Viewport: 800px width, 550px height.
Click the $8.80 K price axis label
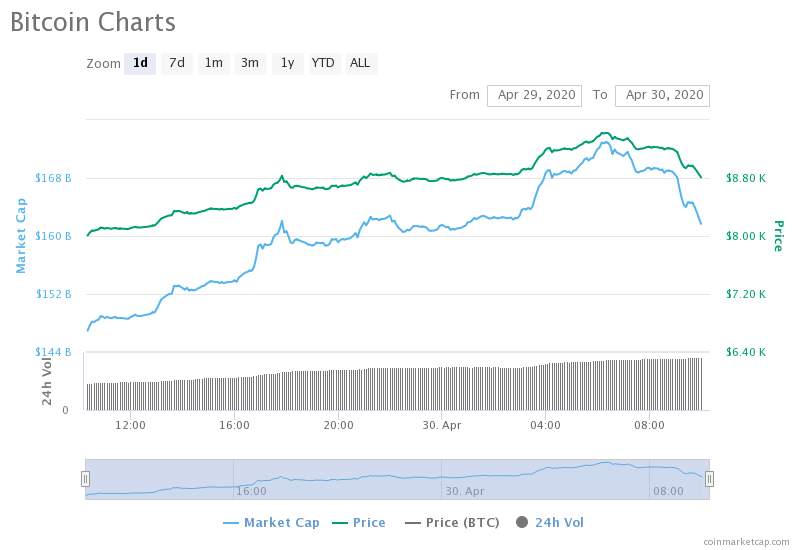click(x=746, y=178)
